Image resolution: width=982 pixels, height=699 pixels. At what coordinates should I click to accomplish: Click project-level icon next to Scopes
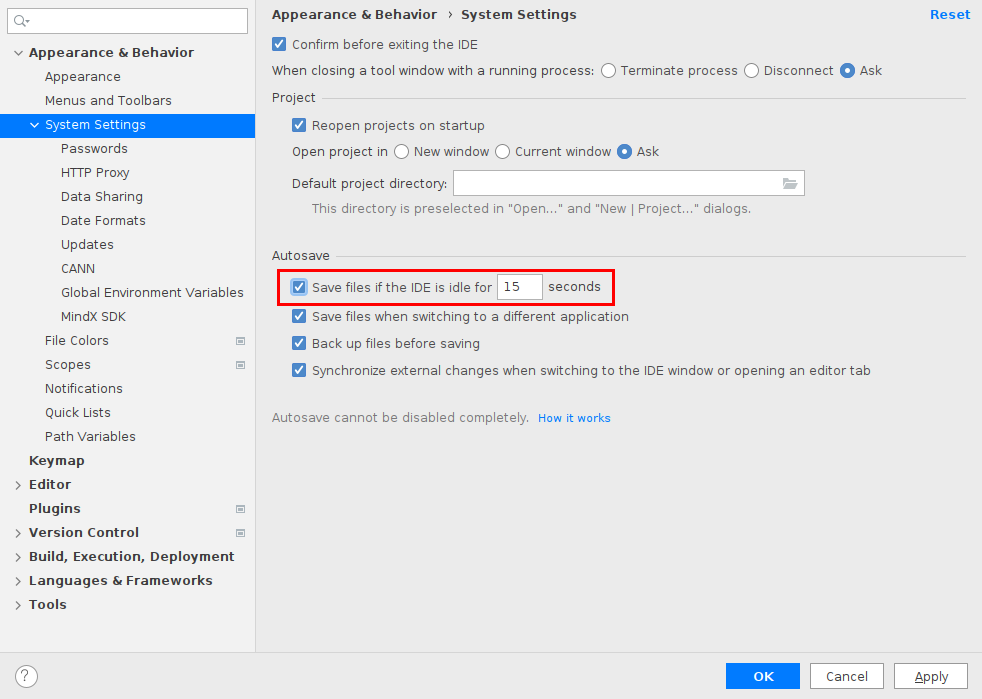(240, 365)
